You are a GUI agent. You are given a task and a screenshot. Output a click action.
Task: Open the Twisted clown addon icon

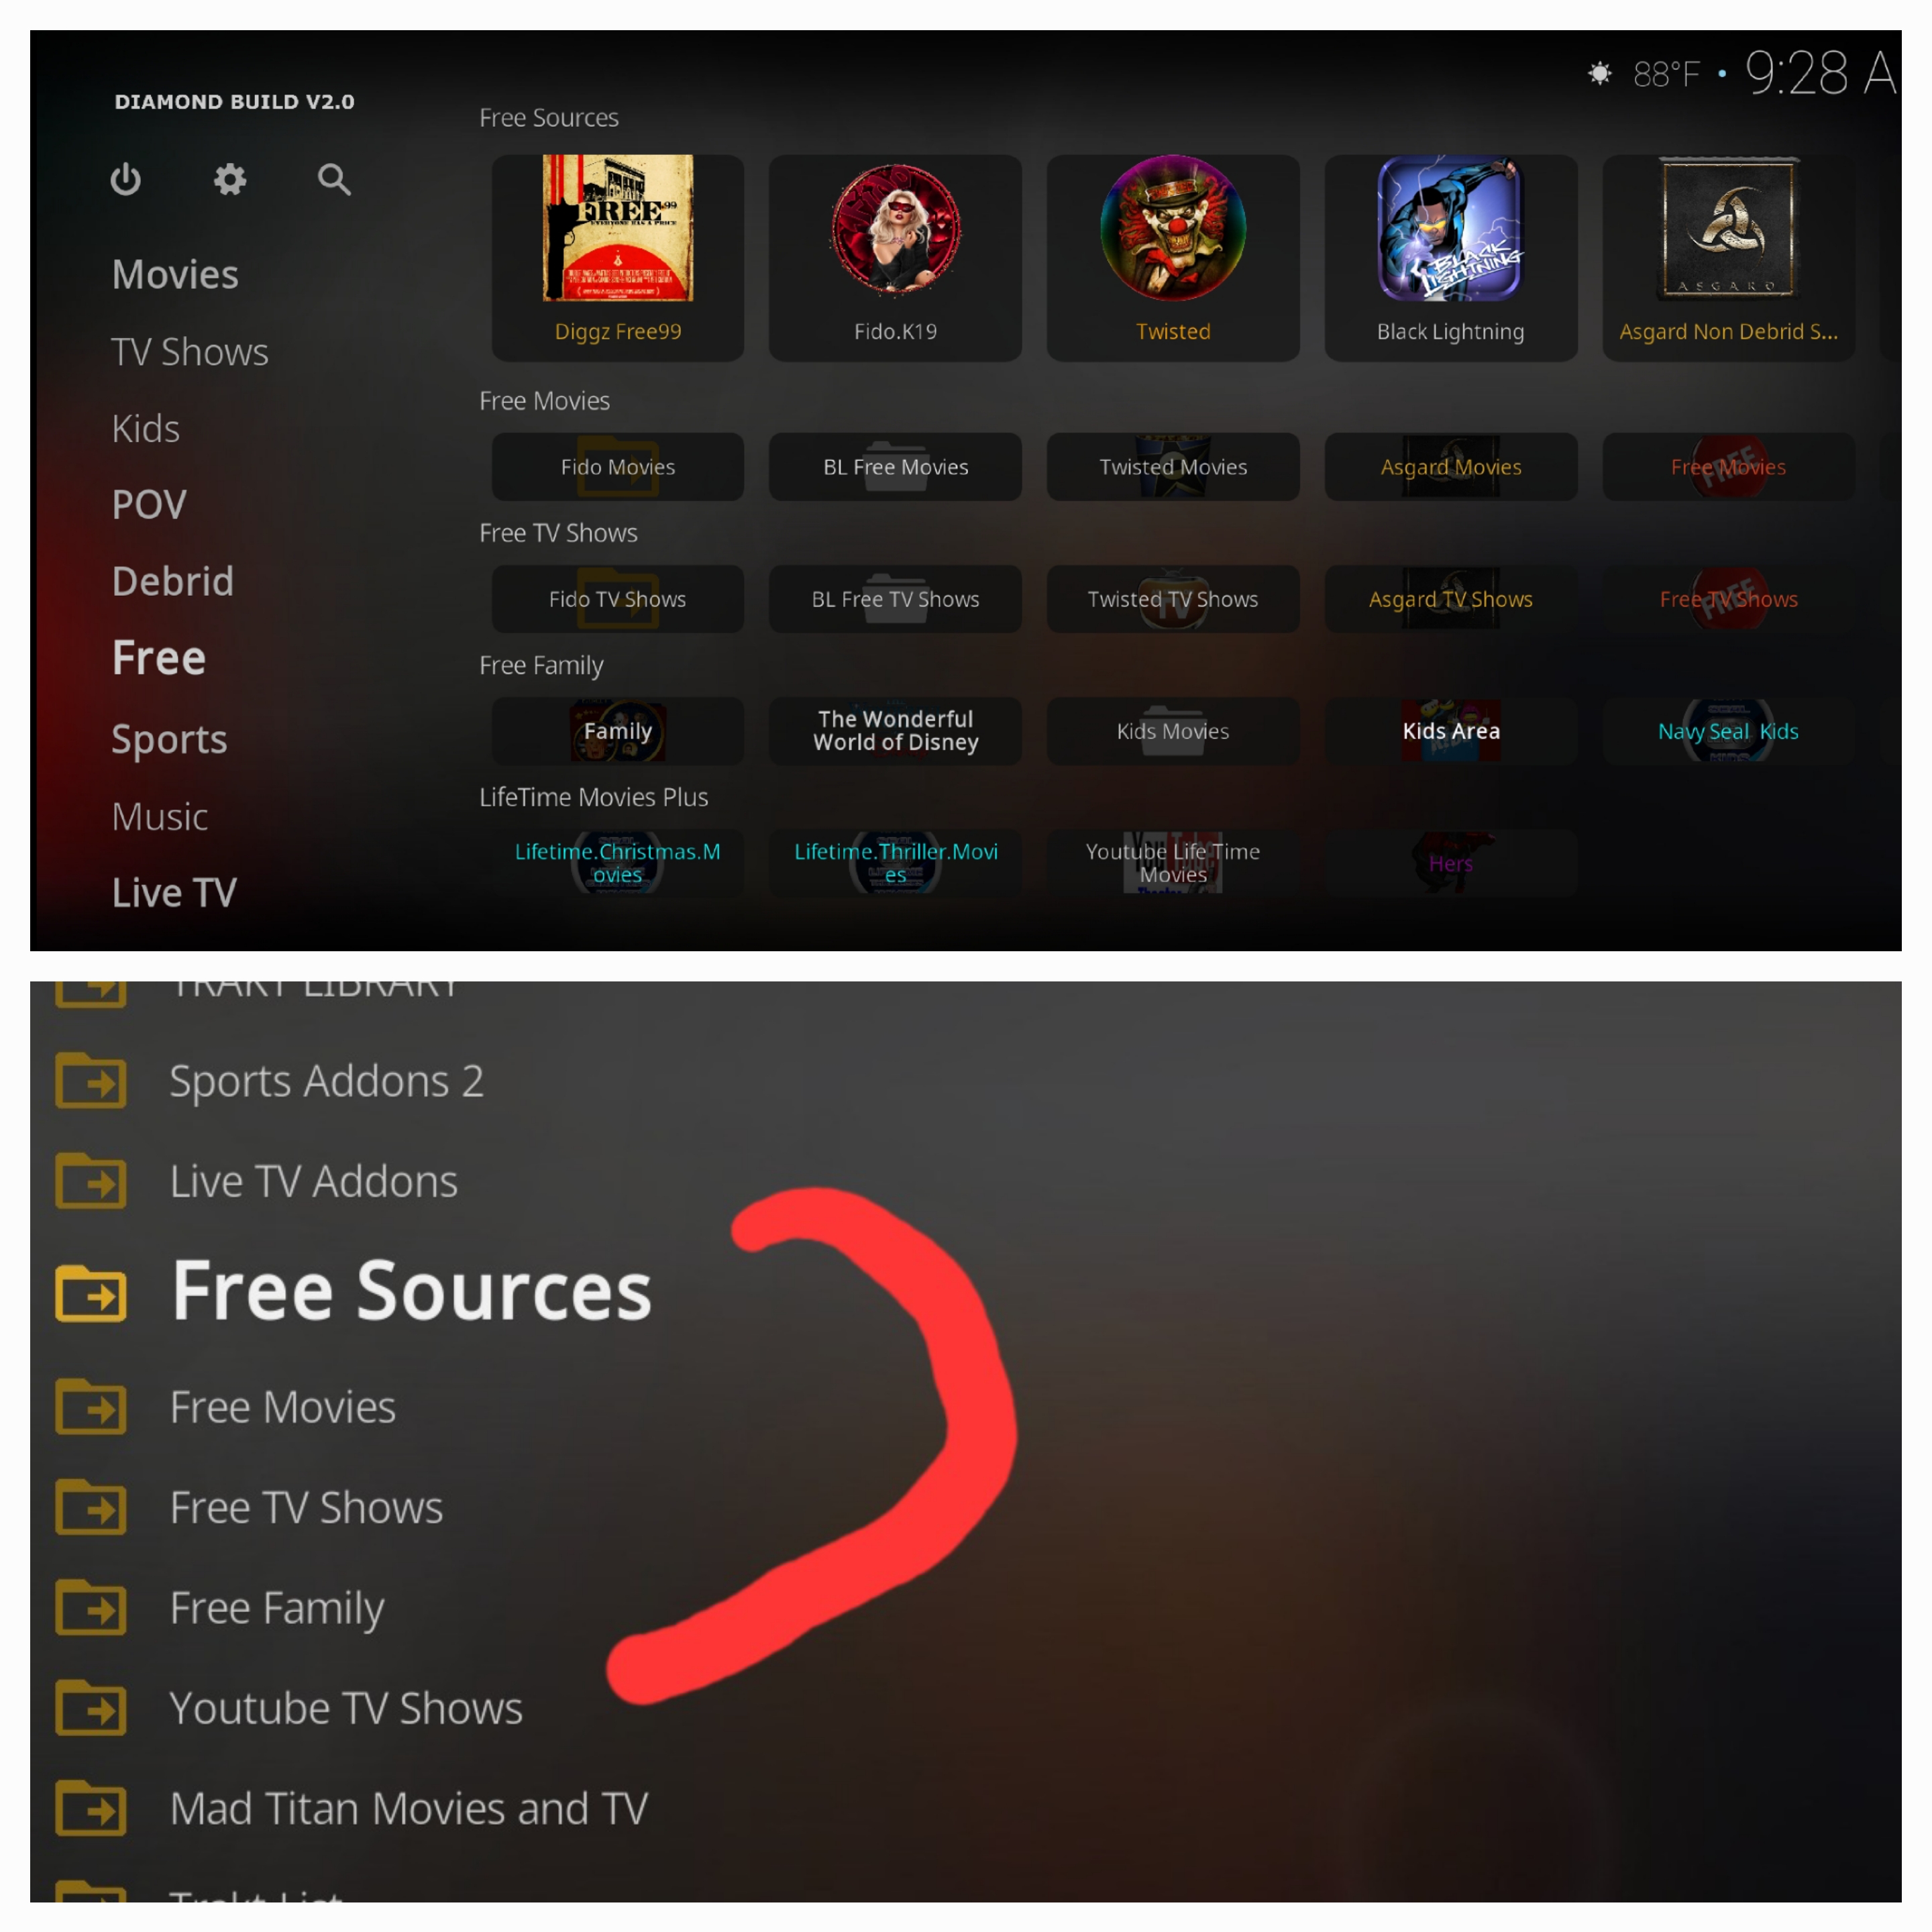point(1173,228)
